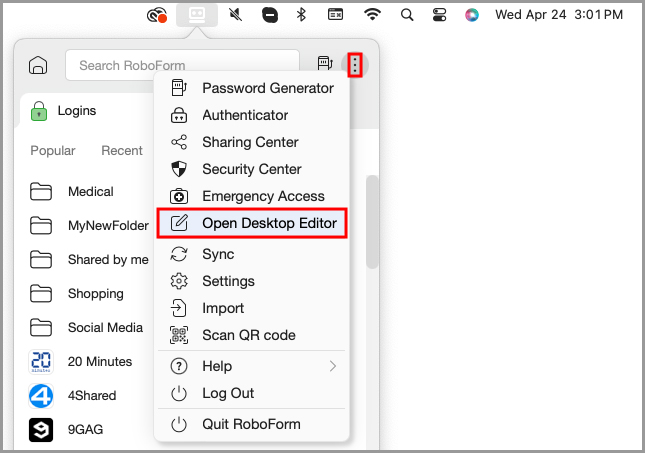Expand the Help submenu
Screen dimensions: 645x453
coord(252,366)
